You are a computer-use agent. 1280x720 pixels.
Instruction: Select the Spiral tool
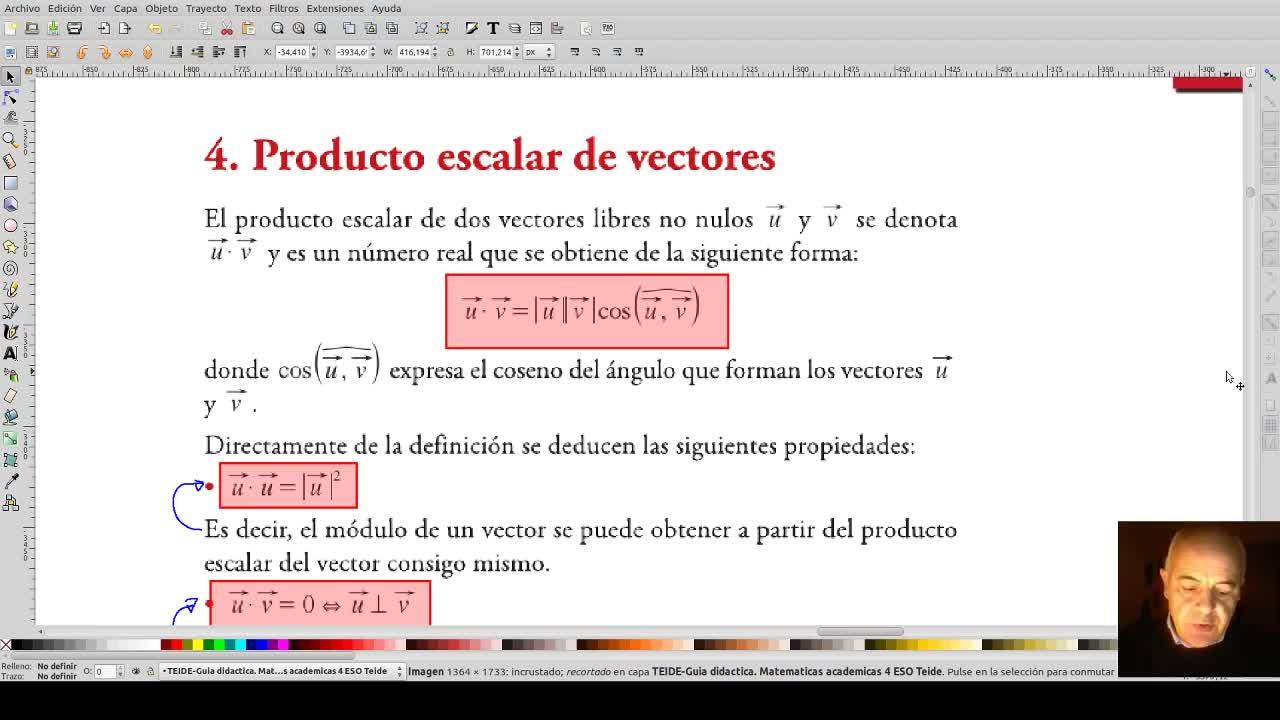11,268
